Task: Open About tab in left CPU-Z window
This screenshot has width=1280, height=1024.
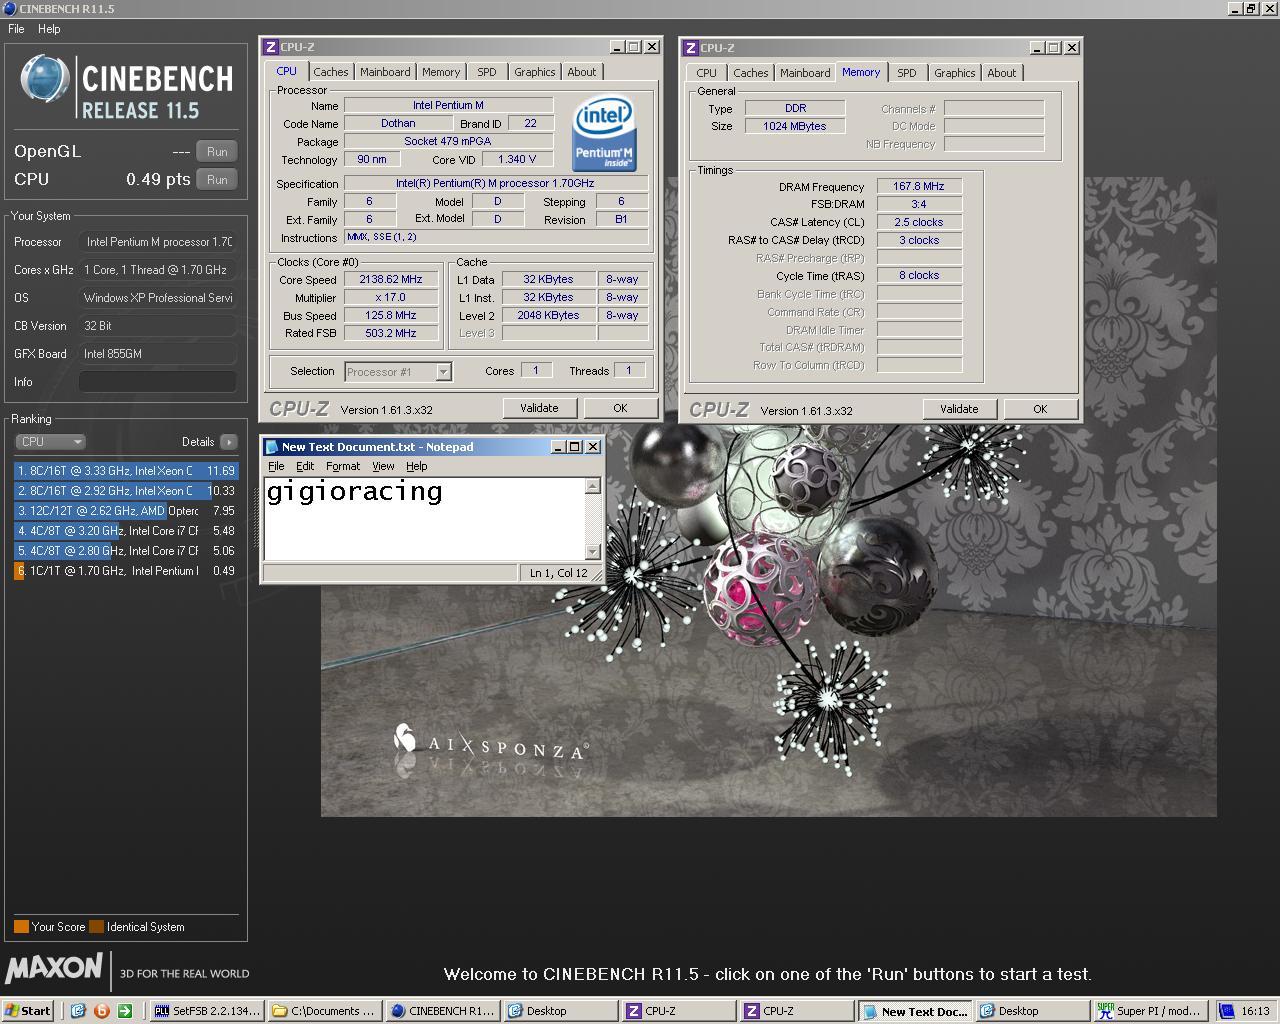Action: pos(582,72)
